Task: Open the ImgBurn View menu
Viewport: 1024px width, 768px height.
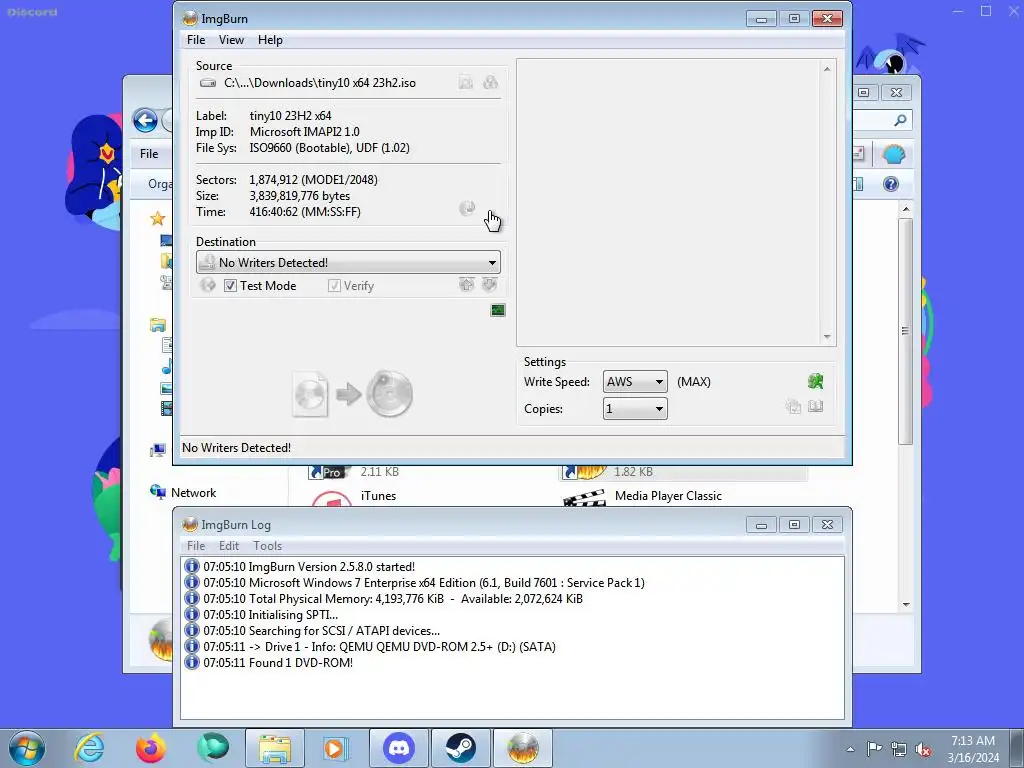Action: click(x=231, y=40)
